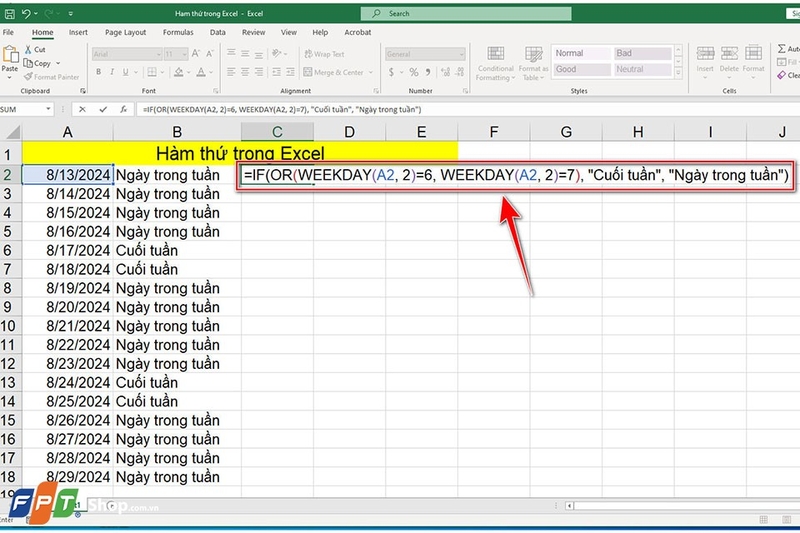Image resolution: width=800 pixels, height=533 pixels.
Task: Click the Increase Decimal icon
Action: 445,72
